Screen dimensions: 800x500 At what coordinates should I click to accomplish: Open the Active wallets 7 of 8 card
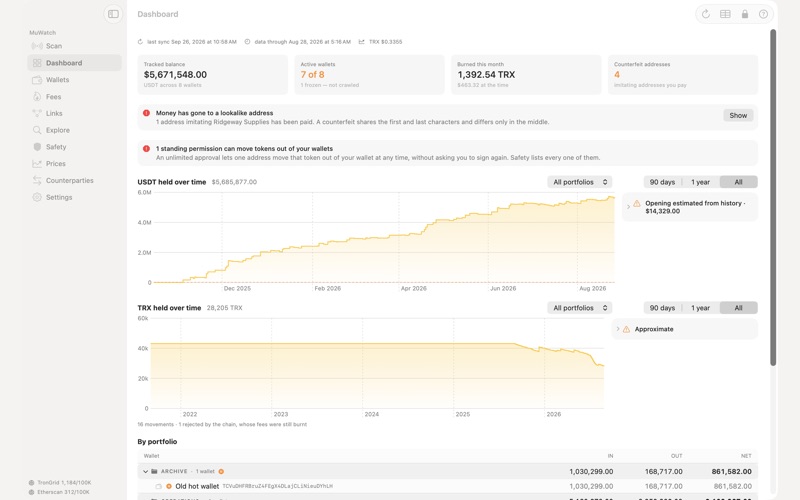pos(369,75)
